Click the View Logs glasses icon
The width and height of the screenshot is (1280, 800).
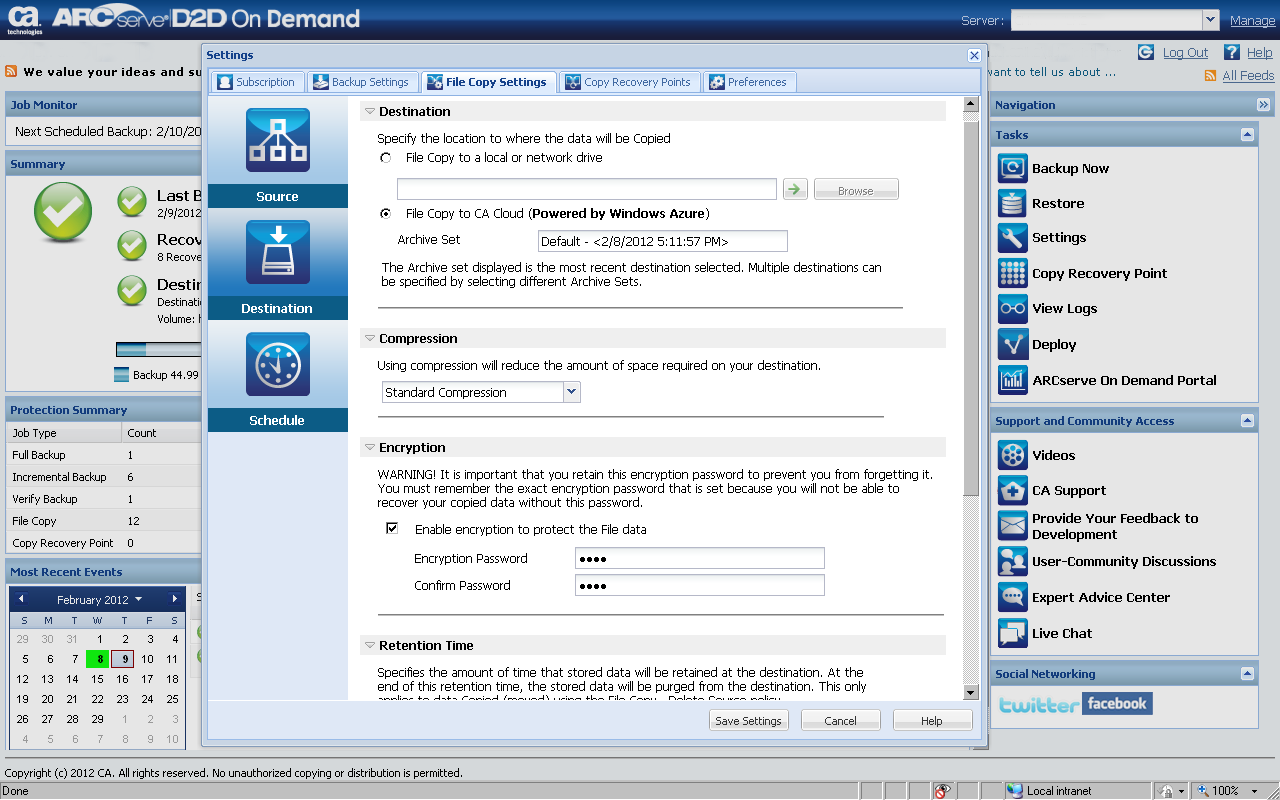1013,309
